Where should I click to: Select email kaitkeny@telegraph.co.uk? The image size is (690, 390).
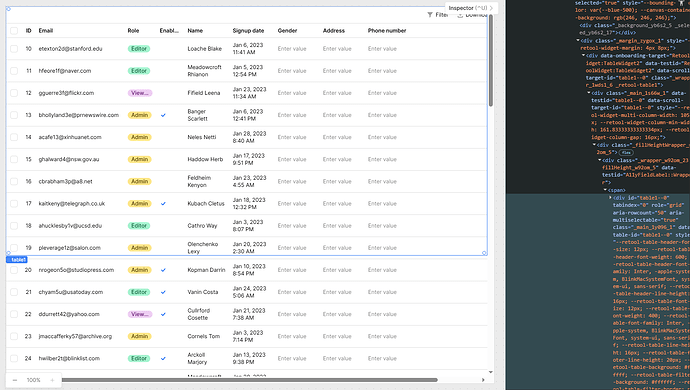point(72,204)
